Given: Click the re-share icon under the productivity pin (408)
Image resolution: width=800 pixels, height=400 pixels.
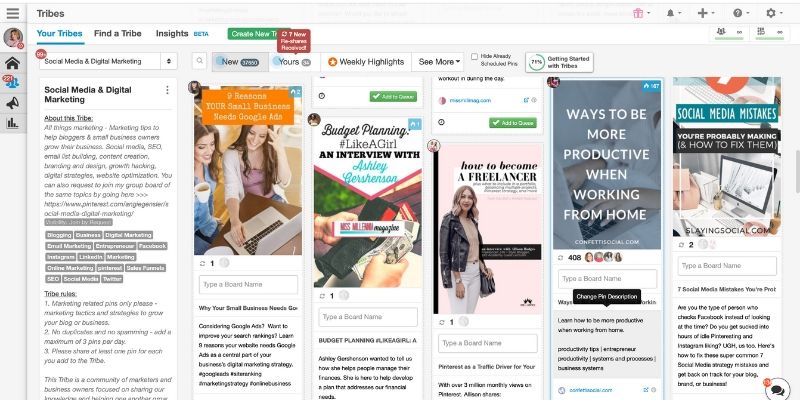Looking at the screenshot, I should point(561,258).
